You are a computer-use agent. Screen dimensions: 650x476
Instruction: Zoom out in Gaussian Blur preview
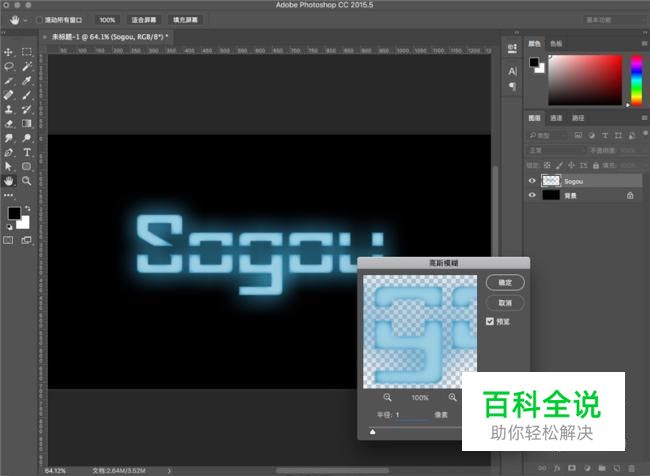pyautogui.click(x=387, y=397)
